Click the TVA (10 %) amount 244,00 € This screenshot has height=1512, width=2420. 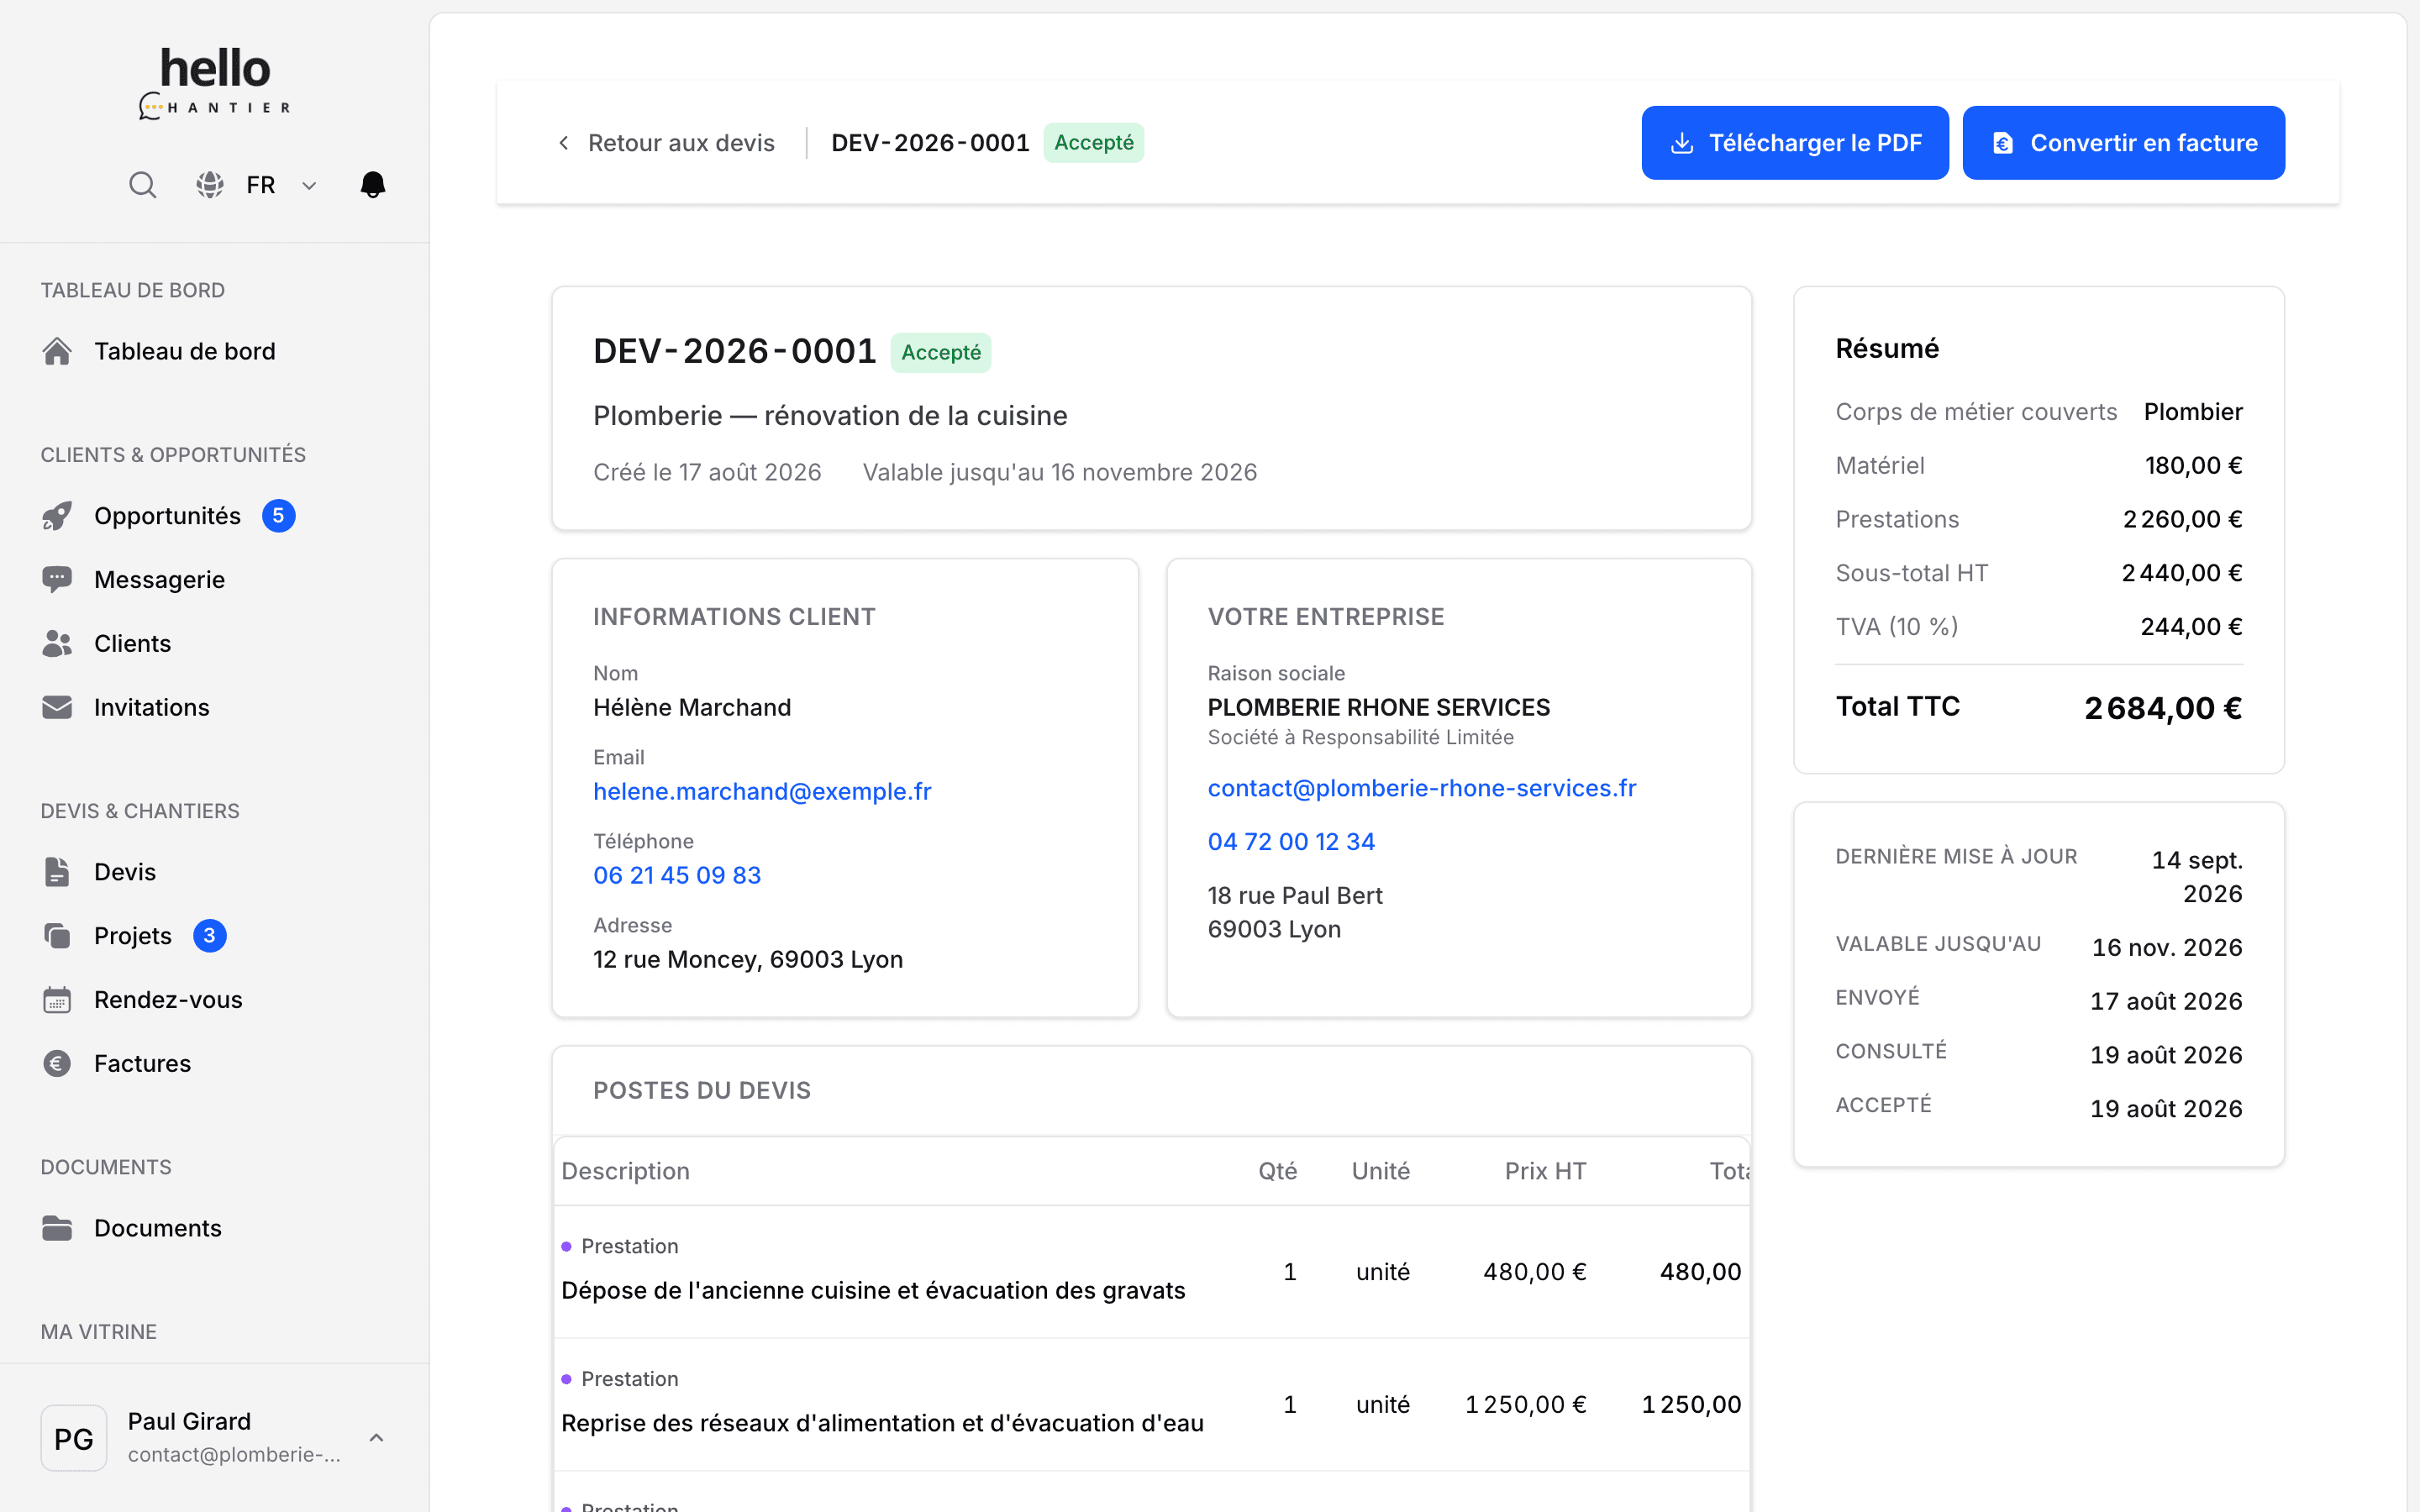point(2191,627)
